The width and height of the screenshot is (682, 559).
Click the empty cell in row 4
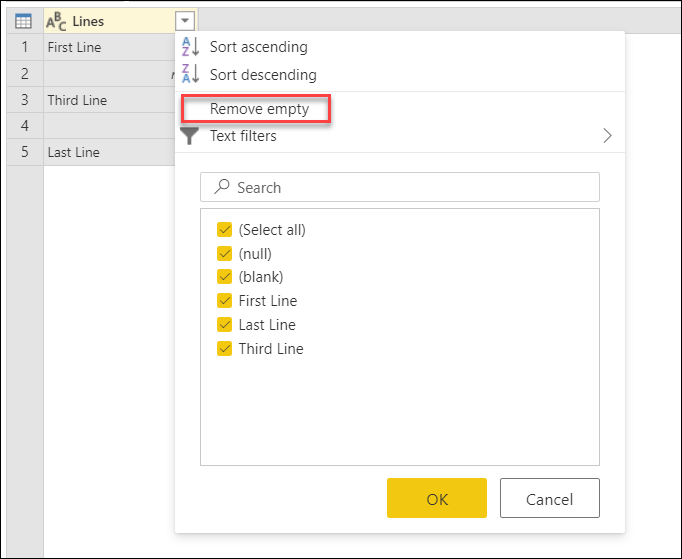tap(109, 126)
